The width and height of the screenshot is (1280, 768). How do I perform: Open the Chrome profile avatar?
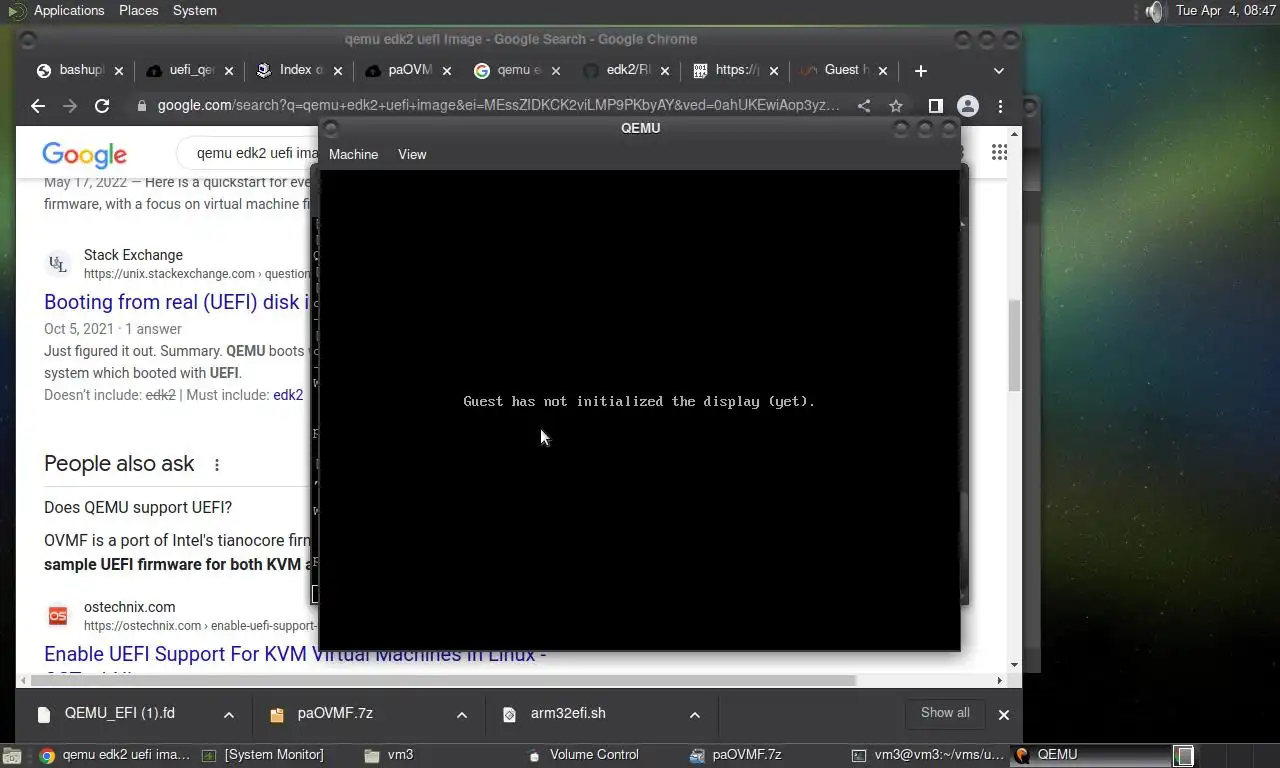pyautogui.click(x=968, y=106)
